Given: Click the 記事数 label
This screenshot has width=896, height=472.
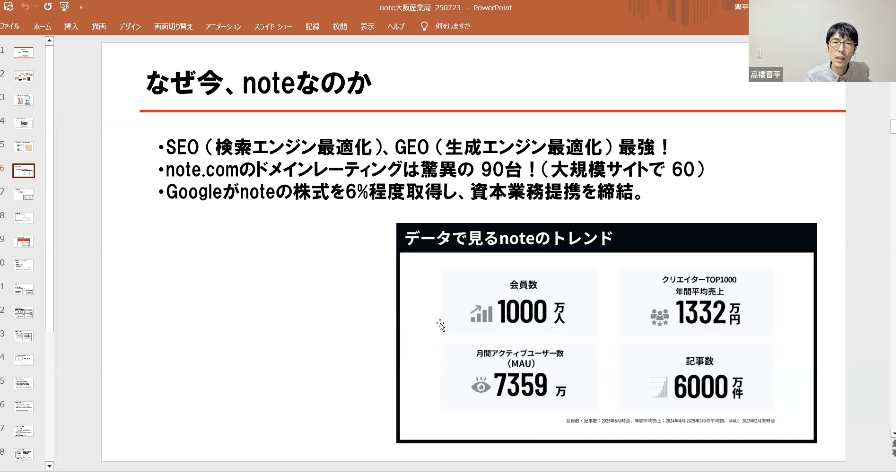Looking at the screenshot, I should point(699,361).
